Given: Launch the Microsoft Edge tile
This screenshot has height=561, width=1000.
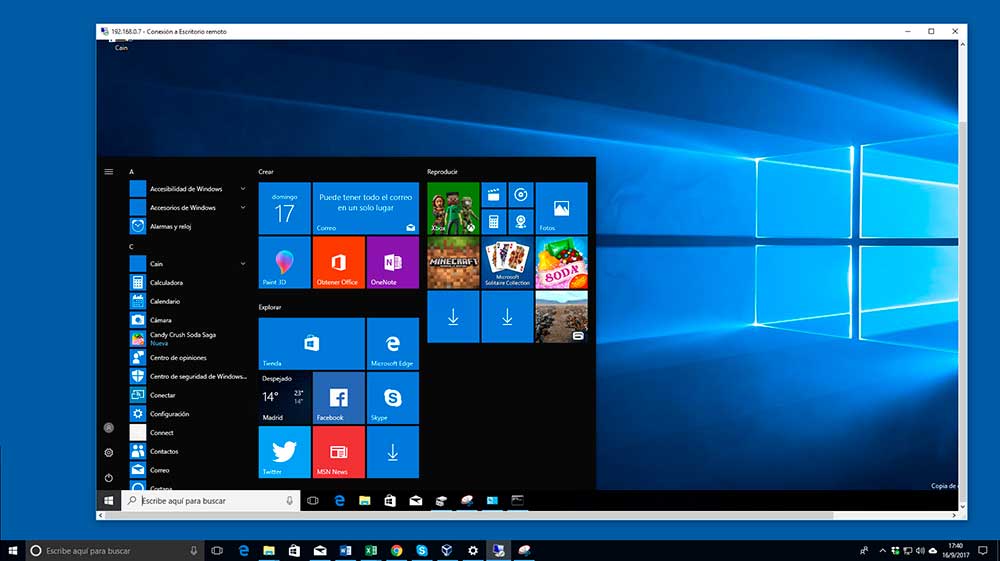Looking at the screenshot, I should tap(393, 344).
